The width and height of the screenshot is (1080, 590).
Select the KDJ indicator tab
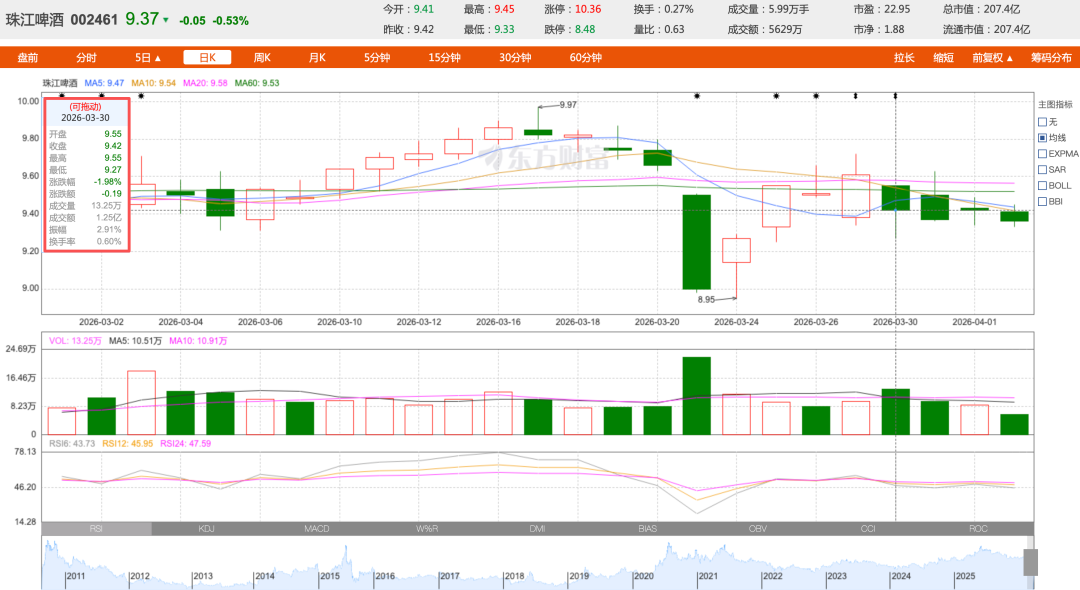pos(207,529)
